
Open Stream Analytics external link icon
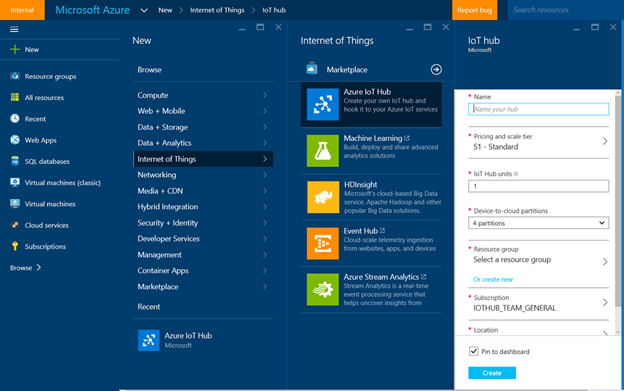tap(423, 276)
